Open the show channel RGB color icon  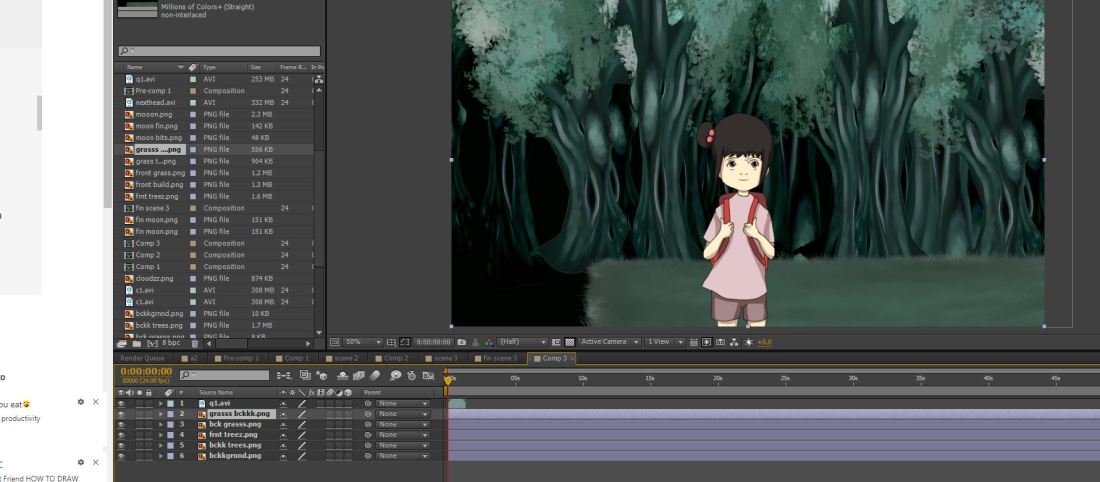click(489, 342)
